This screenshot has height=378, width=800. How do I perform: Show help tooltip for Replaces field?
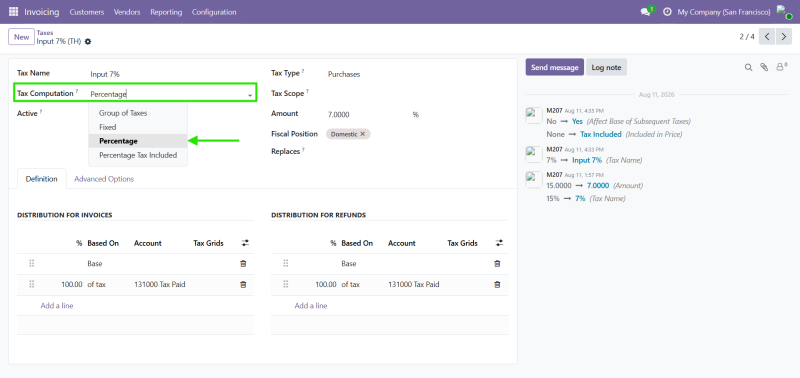coord(303,149)
